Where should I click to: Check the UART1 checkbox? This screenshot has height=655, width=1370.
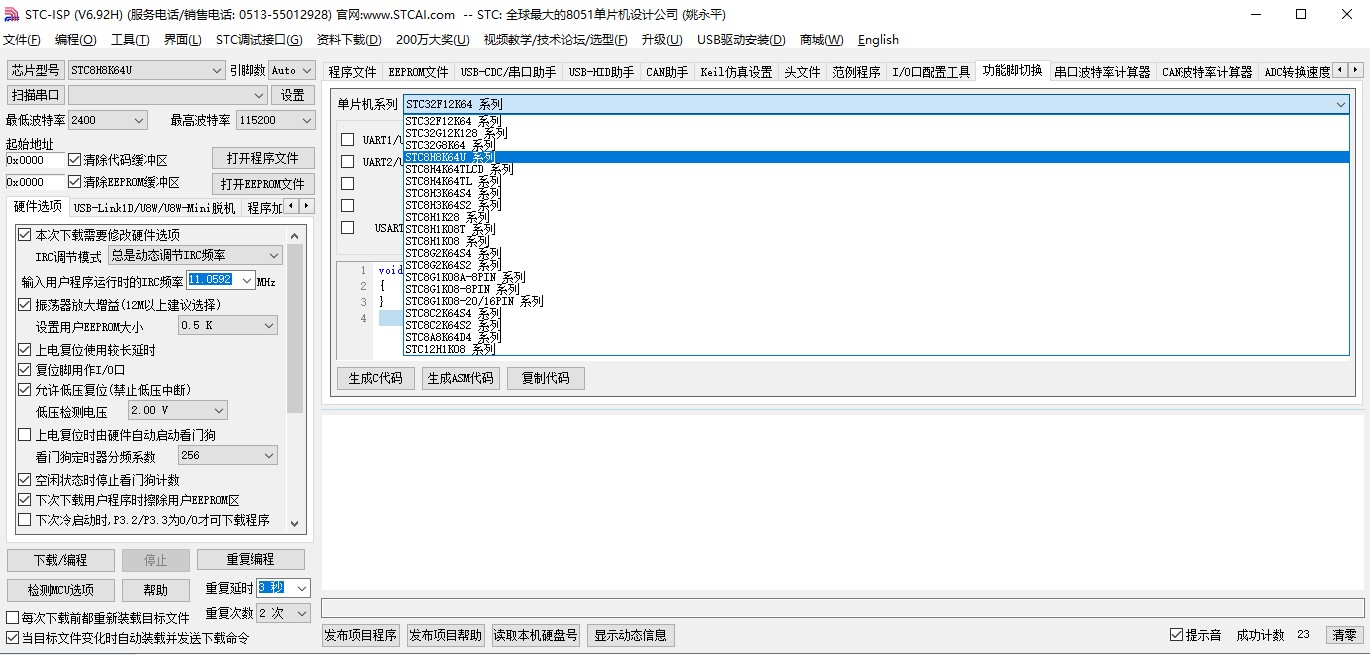(347, 140)
